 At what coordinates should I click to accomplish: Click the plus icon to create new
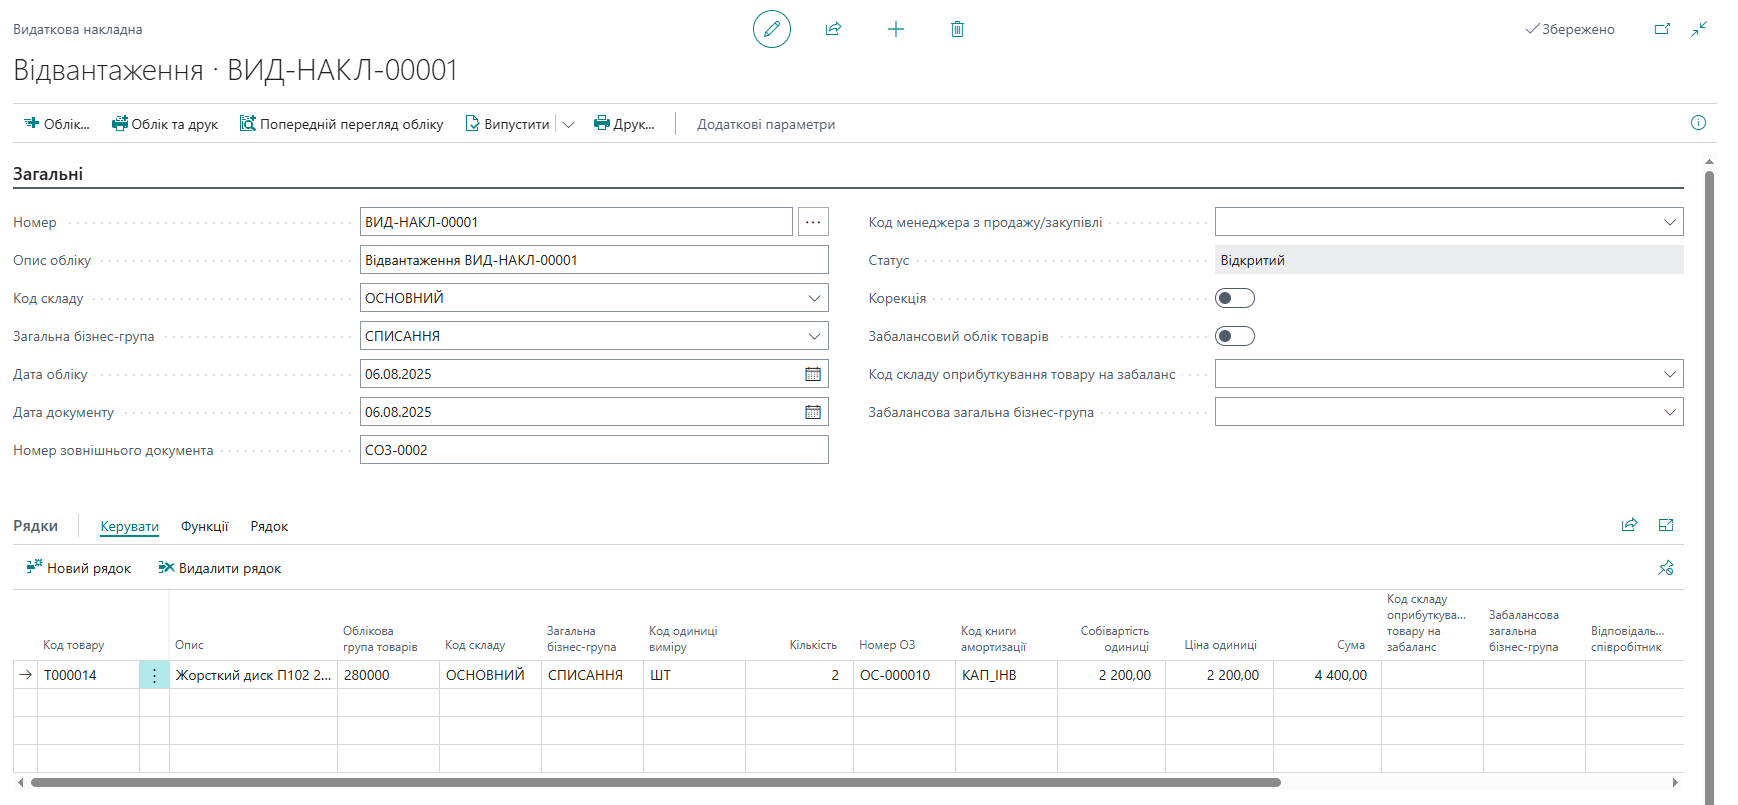pyautogui.click(x=895, y=29)
